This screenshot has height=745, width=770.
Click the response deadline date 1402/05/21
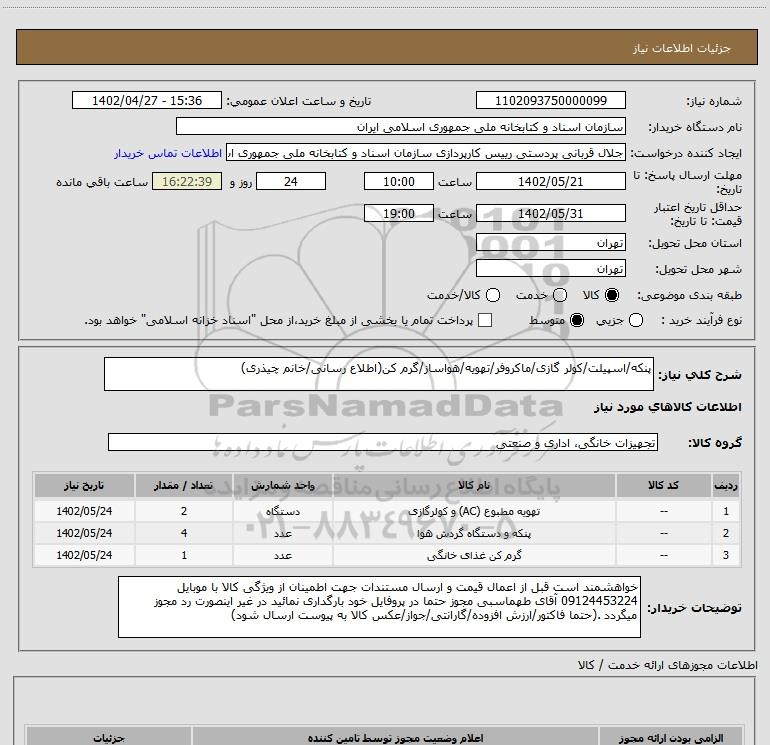pos(550,181)
